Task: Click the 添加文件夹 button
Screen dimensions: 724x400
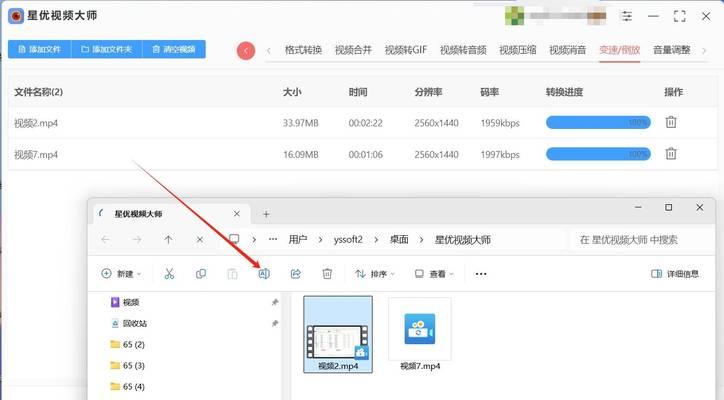Action: click(x=107, y=49)
